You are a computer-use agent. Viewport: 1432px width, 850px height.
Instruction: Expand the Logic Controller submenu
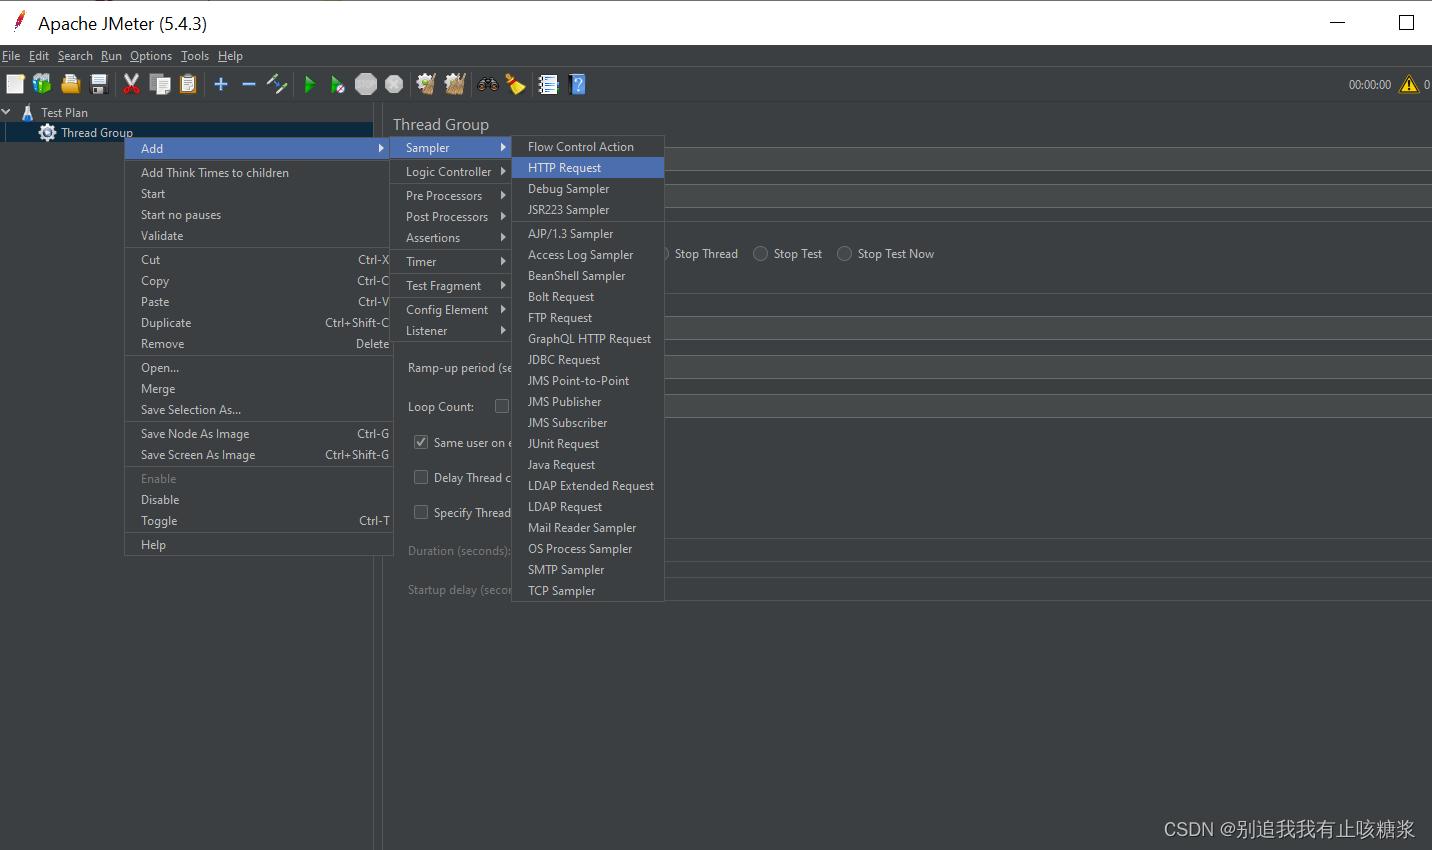pos(451,171)
